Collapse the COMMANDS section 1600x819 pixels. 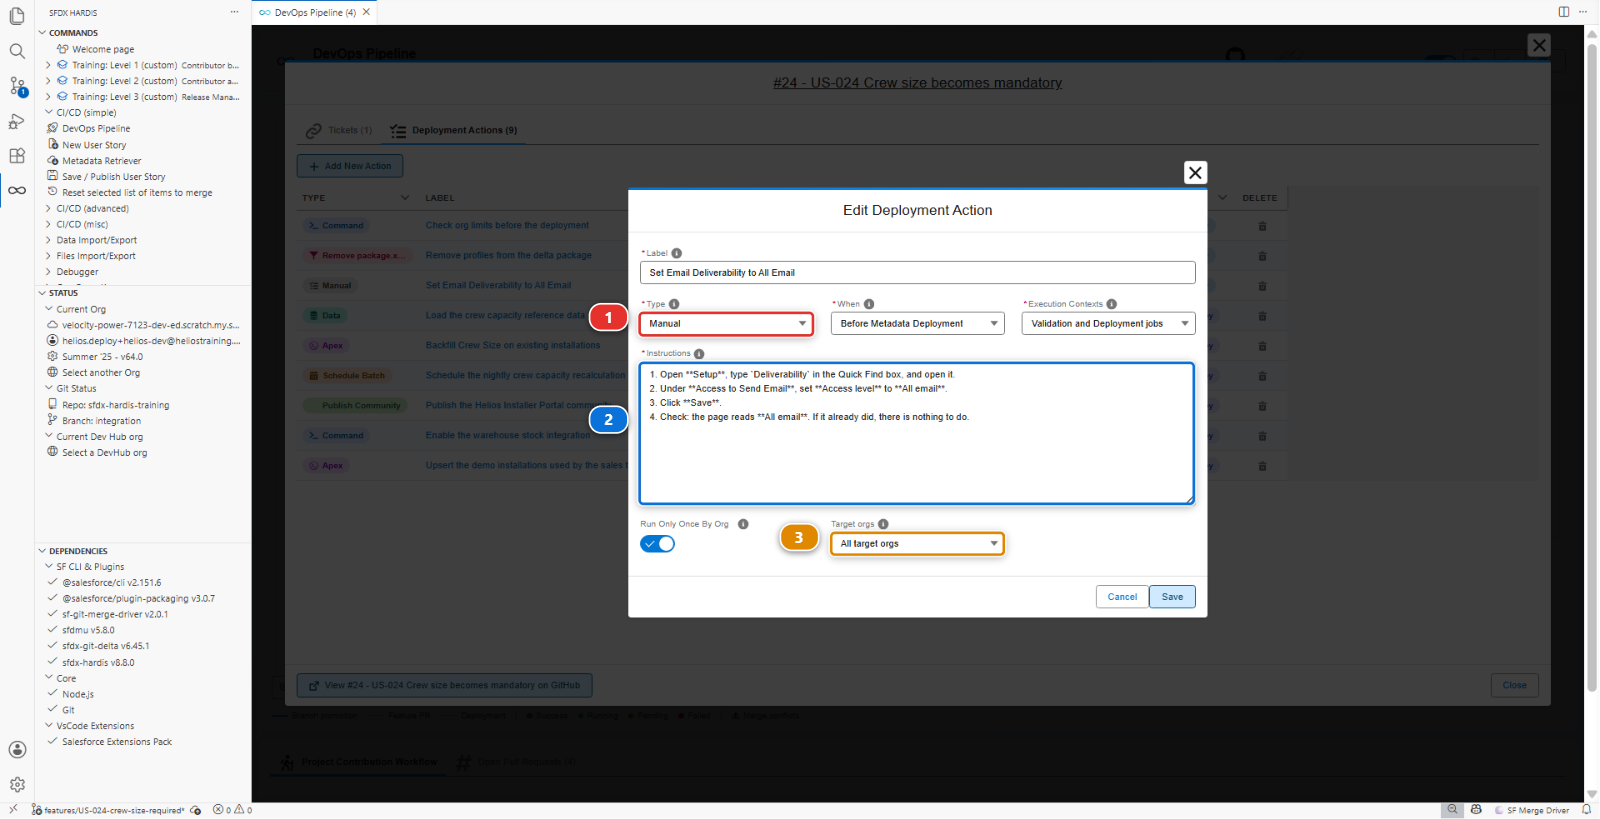[x=73, y=33]
